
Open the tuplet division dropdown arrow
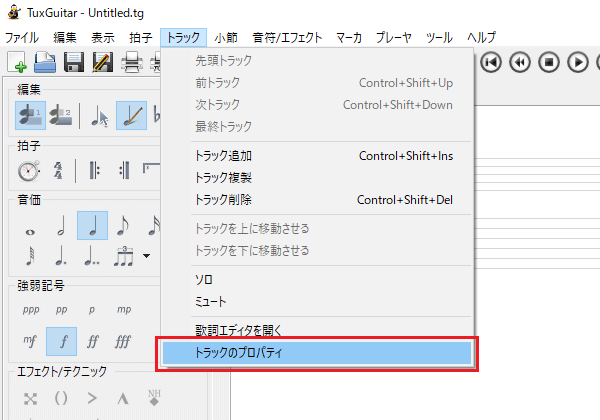click(147, 256)
